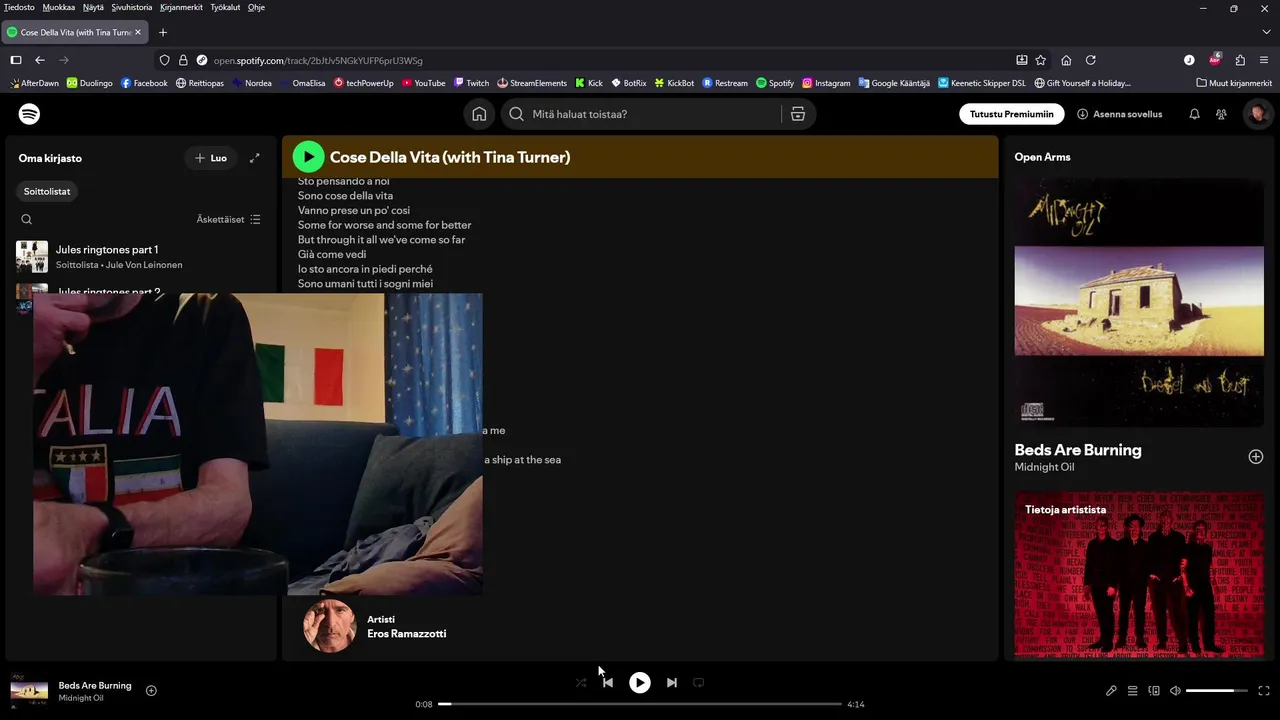Click the Luo create button
The width and height of the screenshot is (1280, 720).
pyautogui.click(x=211, y=158)
